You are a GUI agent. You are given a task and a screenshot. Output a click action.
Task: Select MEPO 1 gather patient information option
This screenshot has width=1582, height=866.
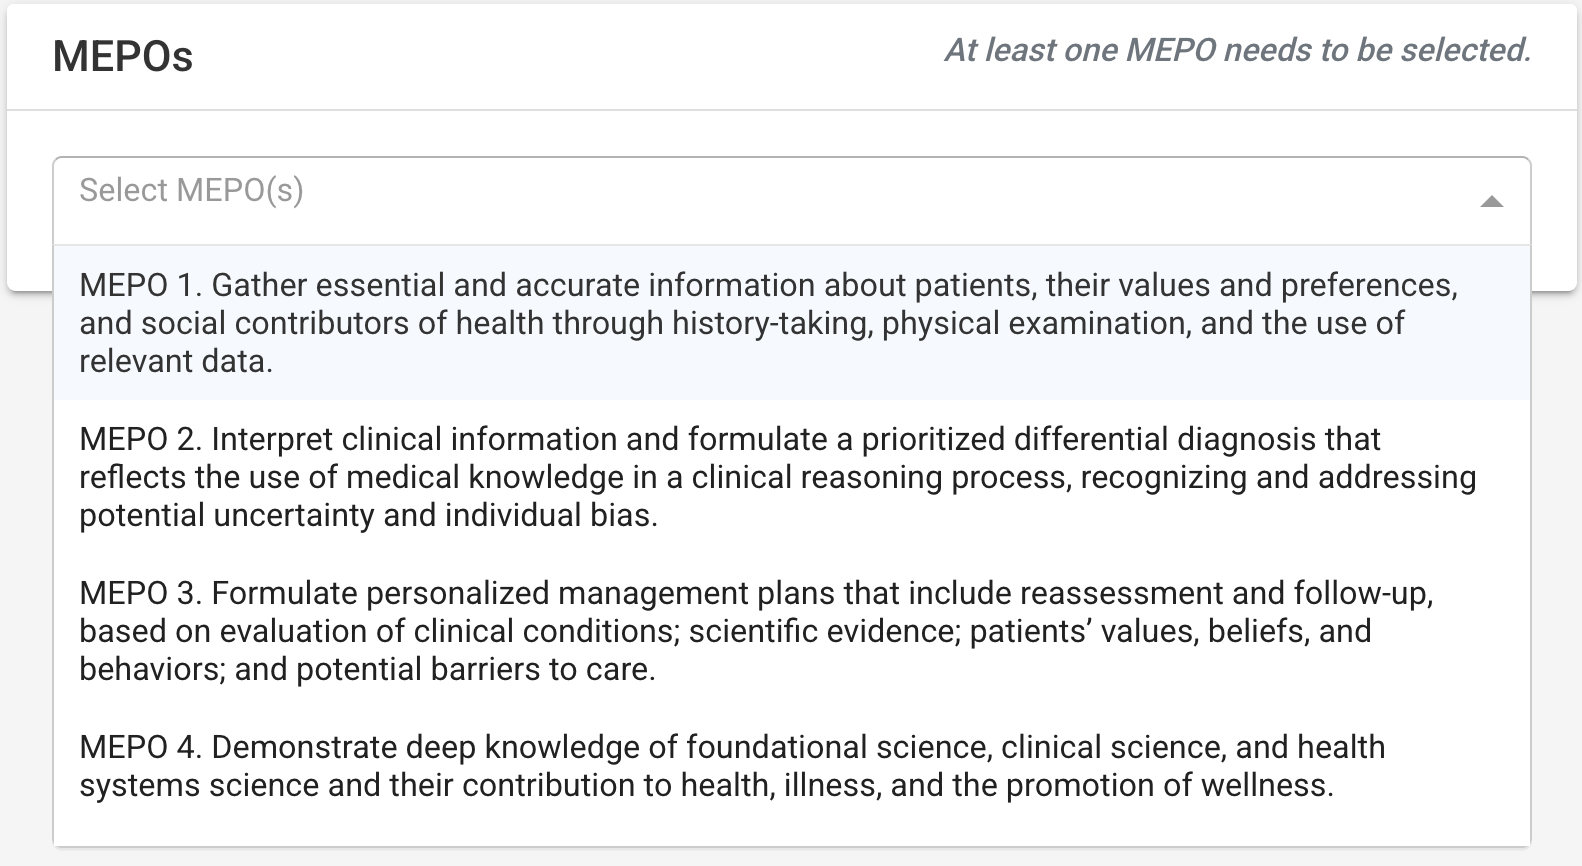(x=791, y=323)
